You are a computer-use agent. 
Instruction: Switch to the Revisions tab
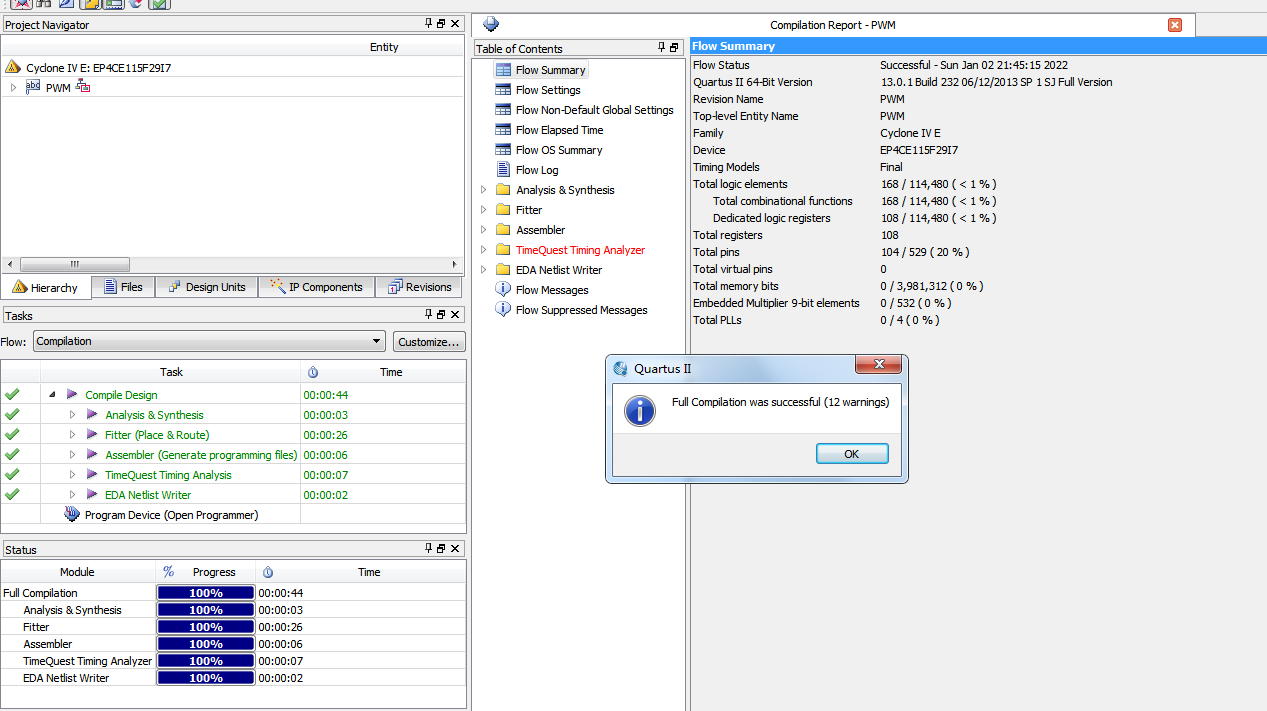click(420, 287)
